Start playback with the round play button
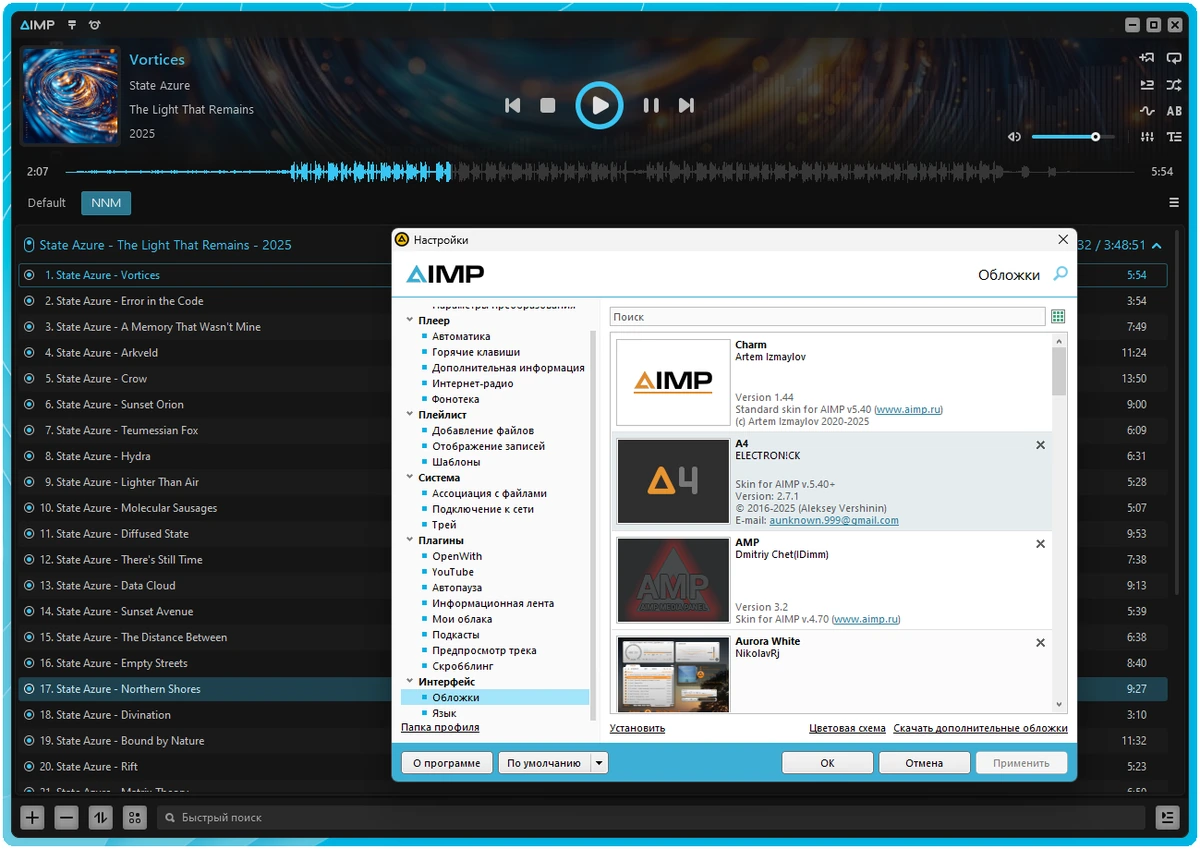This screenshot has height=849, width=1200. click(x=599, y=105)
